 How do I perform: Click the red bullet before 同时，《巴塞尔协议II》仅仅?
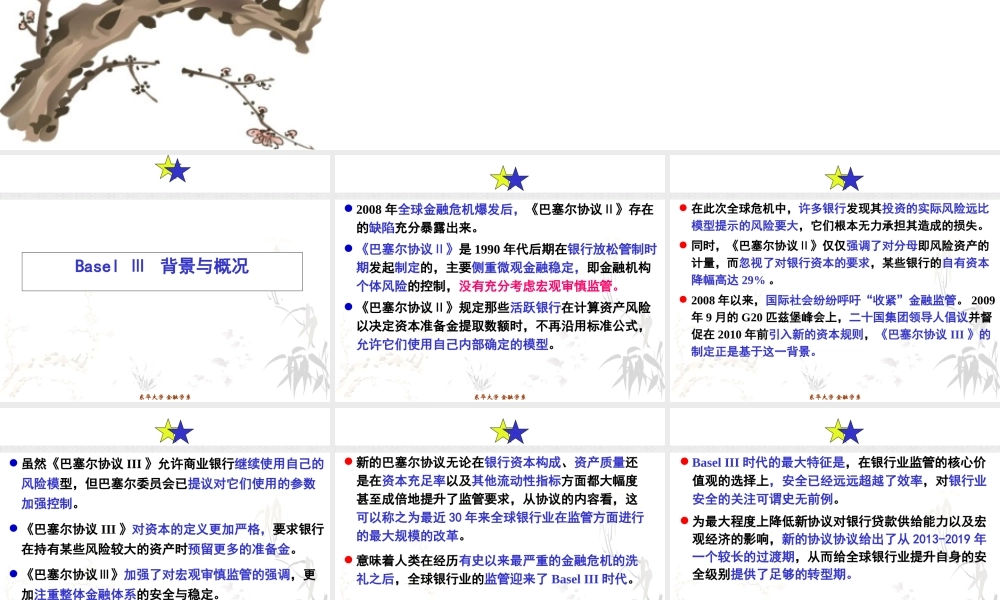(683, 244)
